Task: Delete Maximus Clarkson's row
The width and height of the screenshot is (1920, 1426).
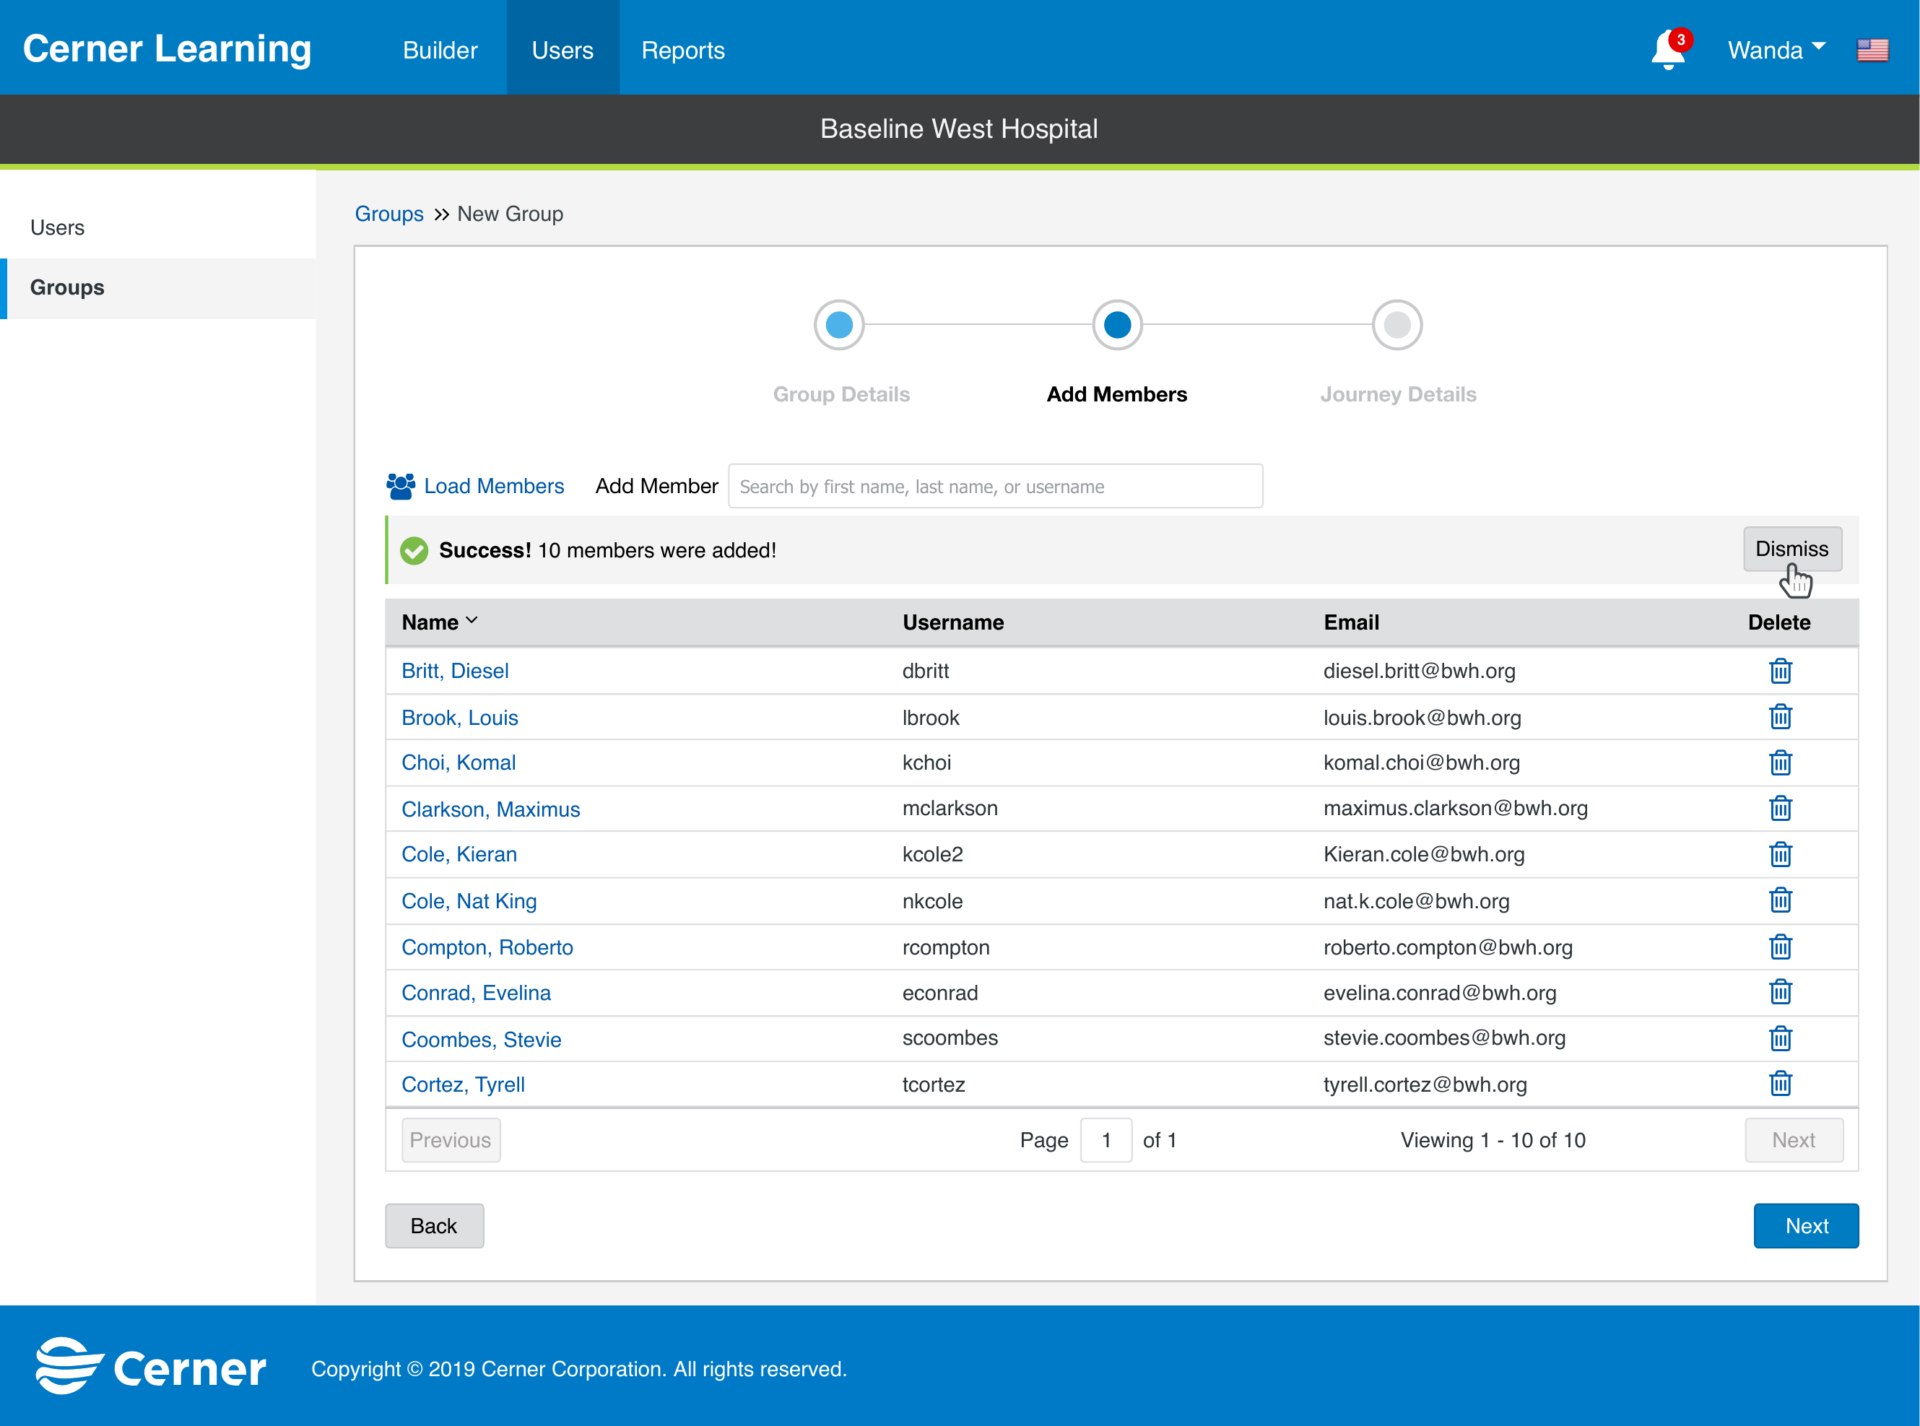Action: (1780, 808)
